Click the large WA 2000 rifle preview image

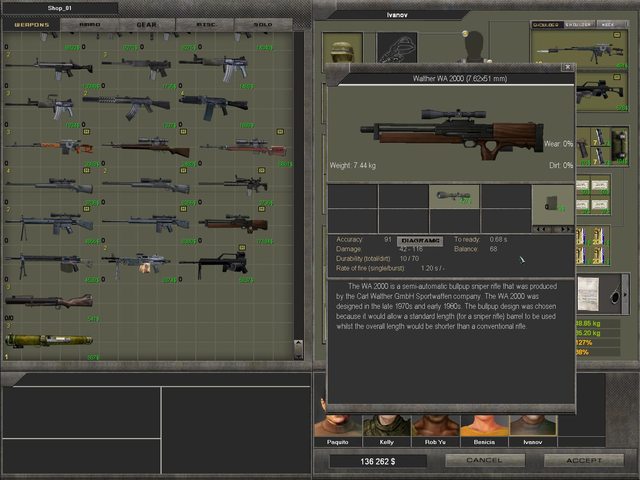click(x=452, y=133)
